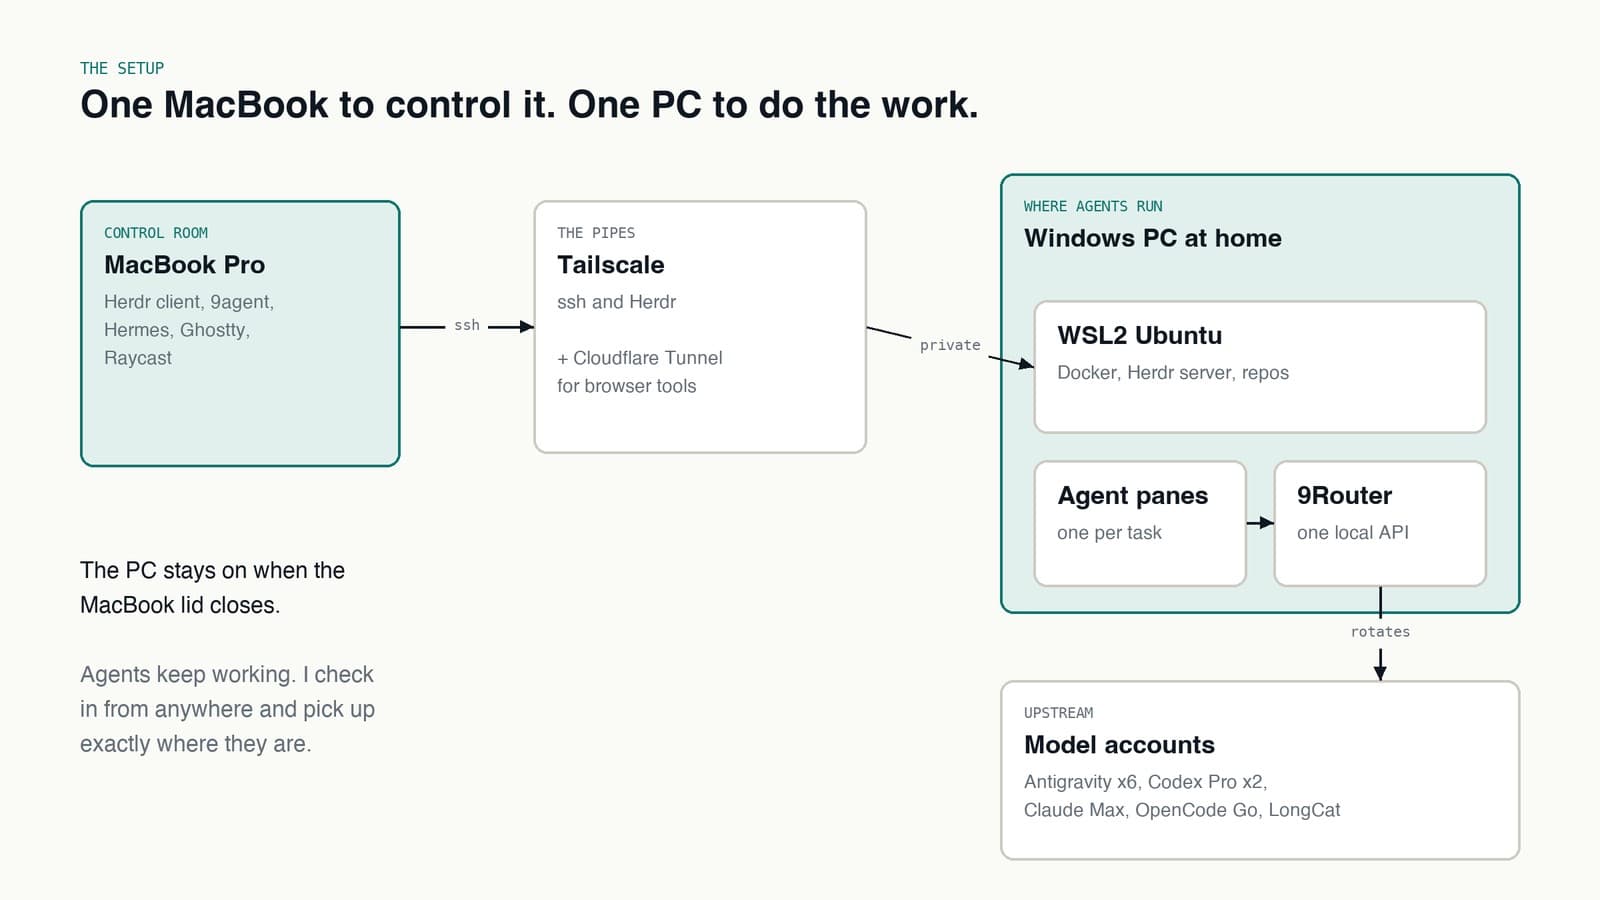The image size is (1600, 900).
Task: Click the 'for browser tools' line
Action: point(626,386)
